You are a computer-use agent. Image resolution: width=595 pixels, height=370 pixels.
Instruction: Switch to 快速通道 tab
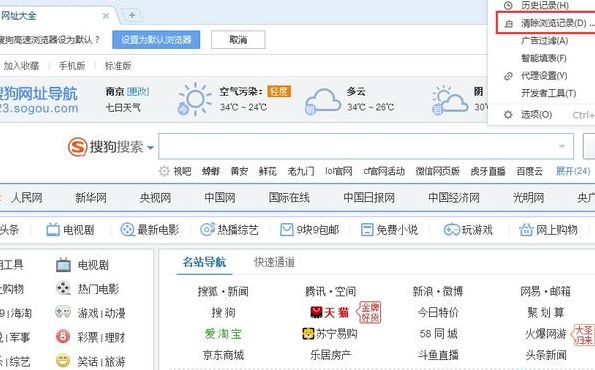tap(274, 262)
